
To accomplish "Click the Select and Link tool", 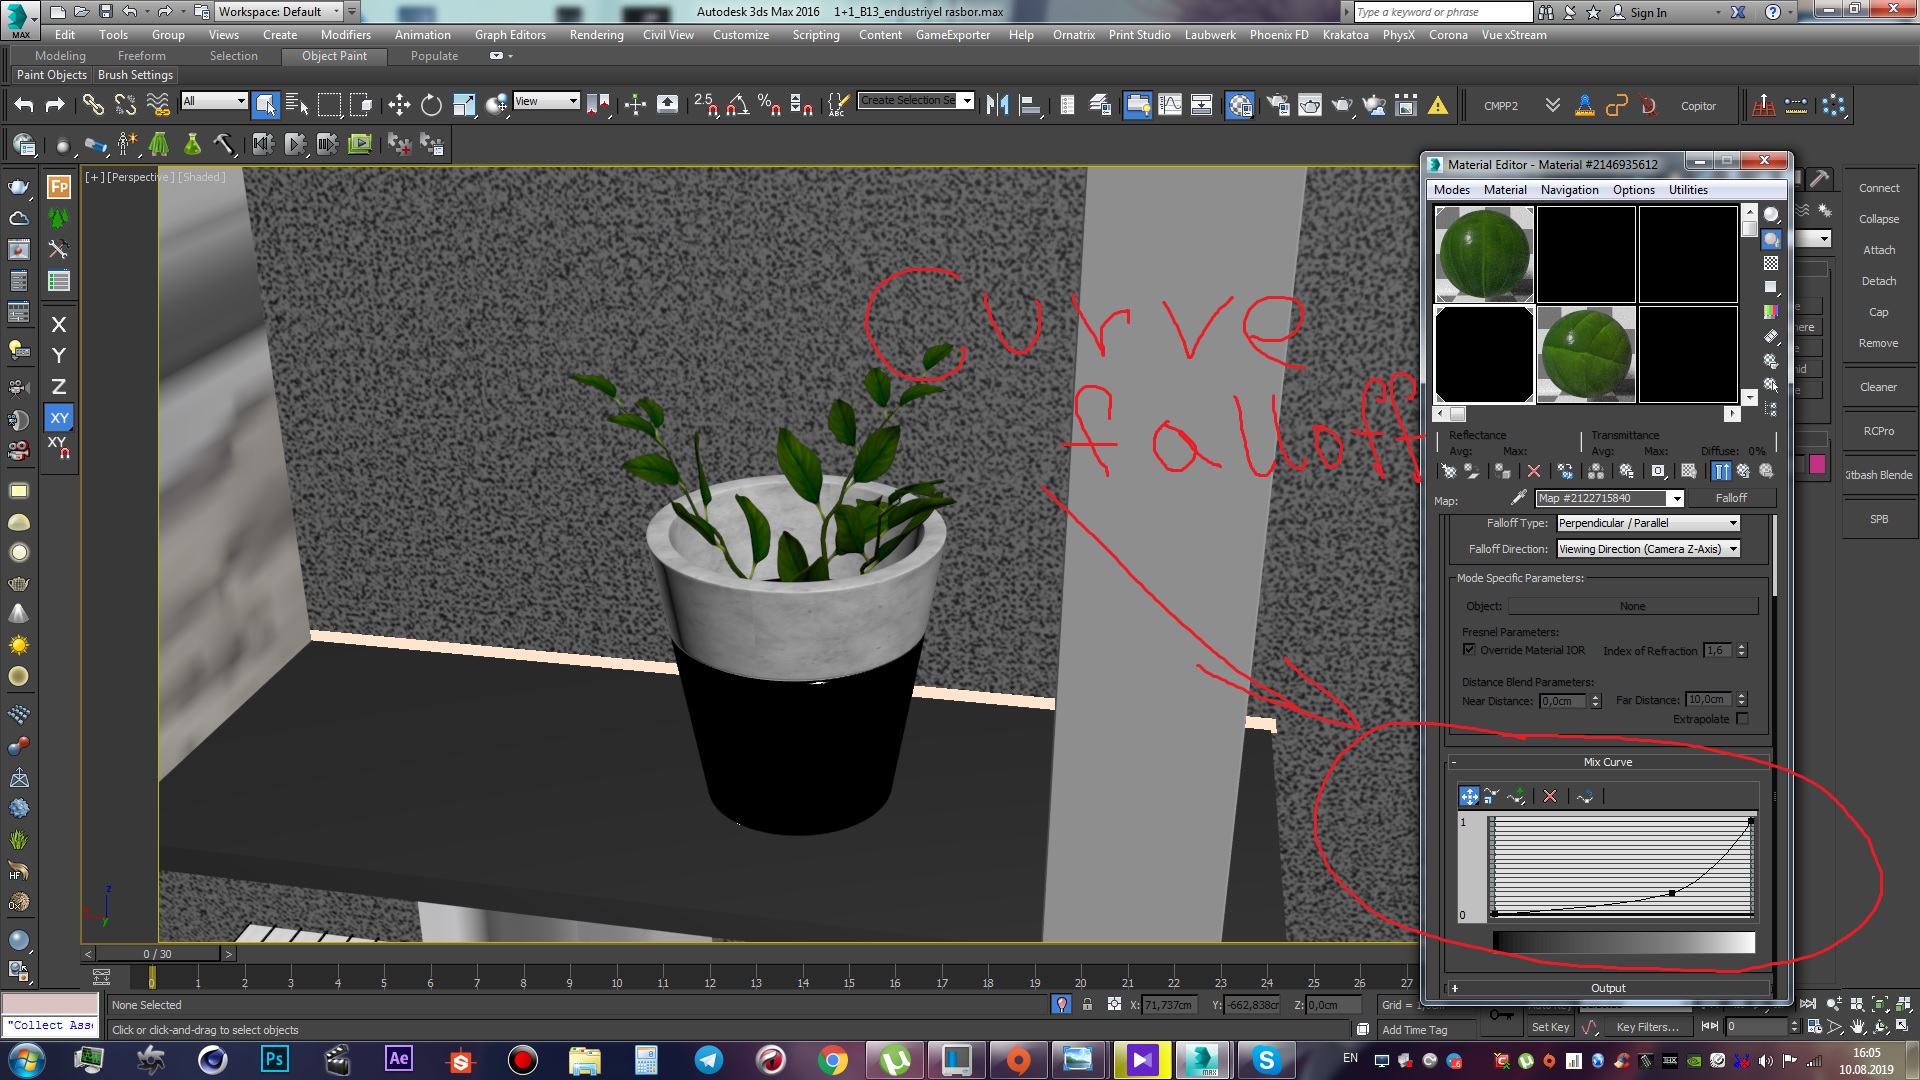I will (92, 105).
